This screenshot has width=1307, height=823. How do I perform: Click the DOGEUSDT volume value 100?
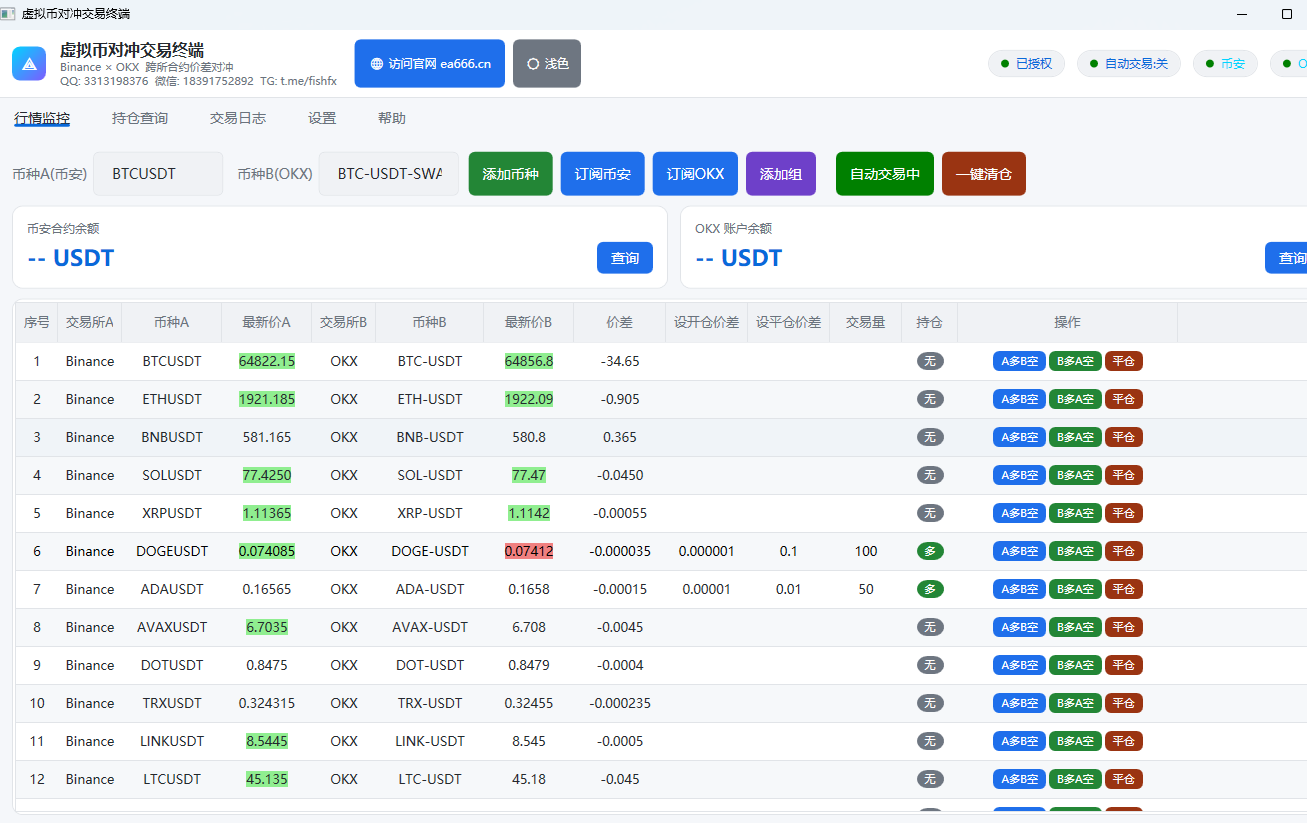pos(866,551)
